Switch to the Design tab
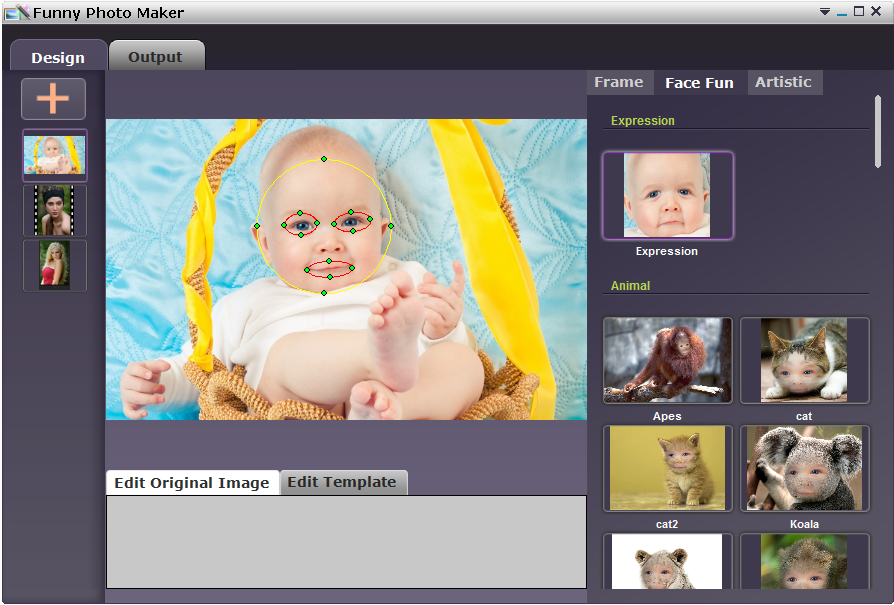 [58, 57]
